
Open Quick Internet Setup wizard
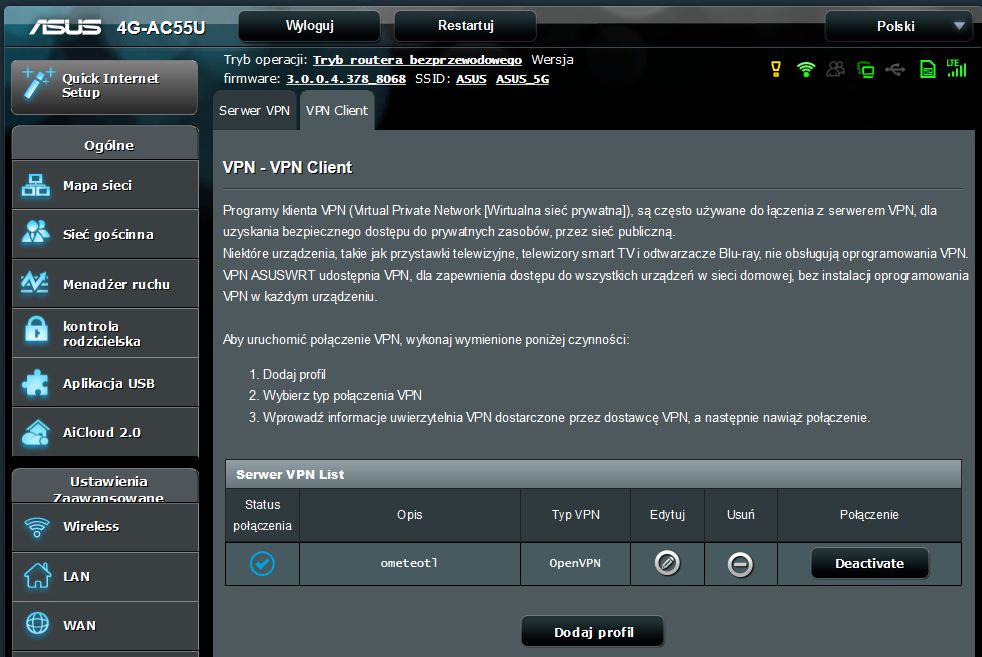105,86
